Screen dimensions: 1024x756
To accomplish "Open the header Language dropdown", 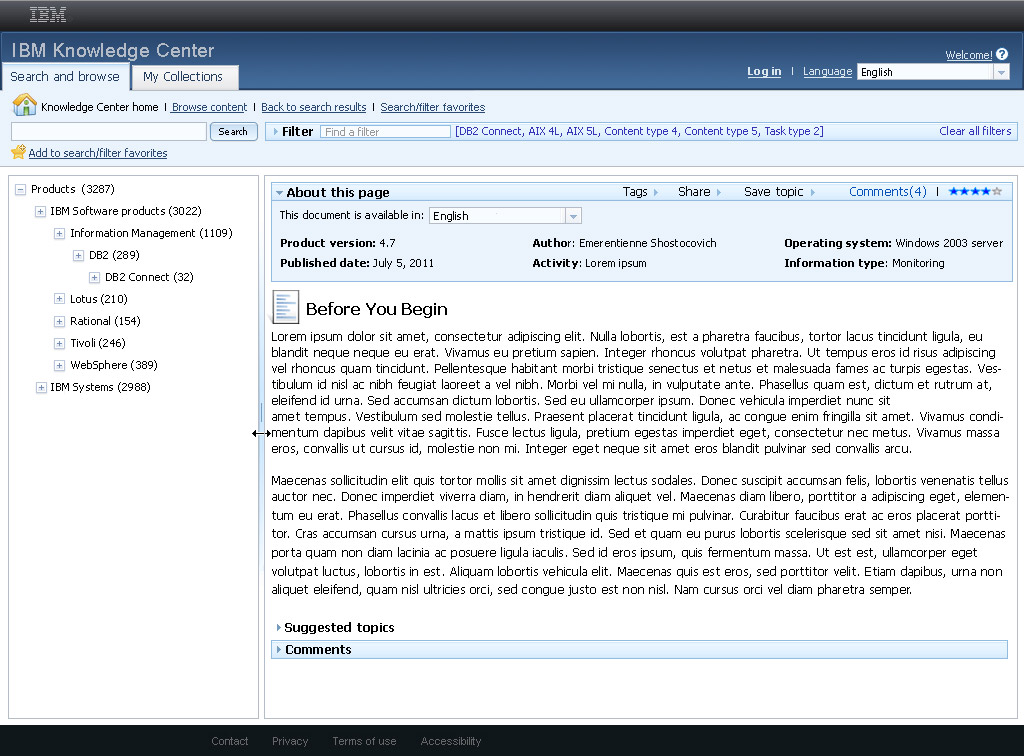I will [1001, 72].
